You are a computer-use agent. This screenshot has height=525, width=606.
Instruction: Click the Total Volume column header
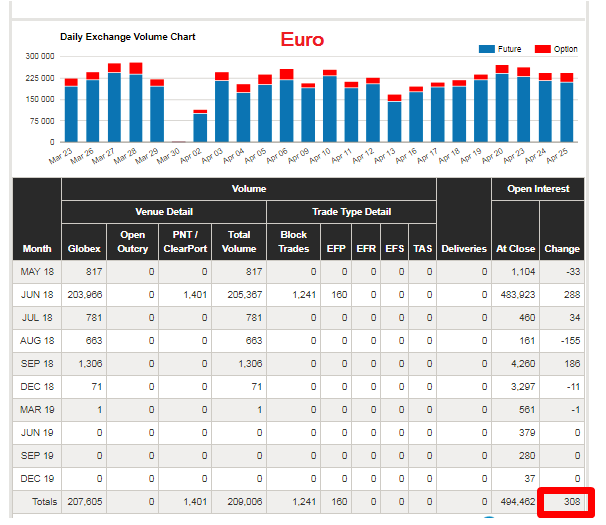point(239,242)
